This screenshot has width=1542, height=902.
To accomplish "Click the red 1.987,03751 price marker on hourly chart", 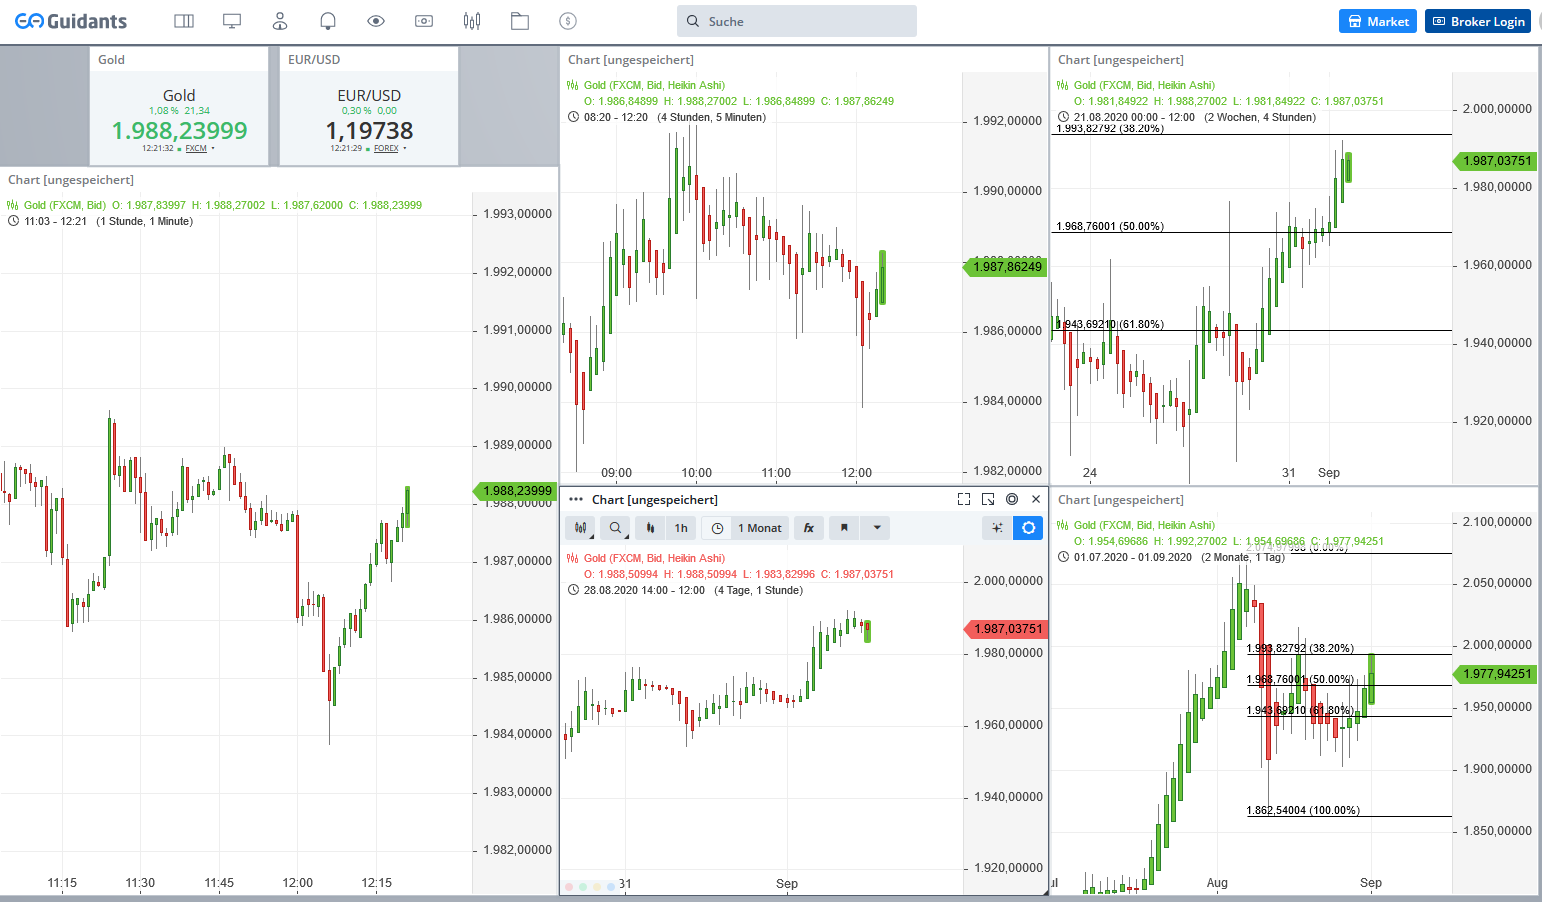I will 1004,629.
